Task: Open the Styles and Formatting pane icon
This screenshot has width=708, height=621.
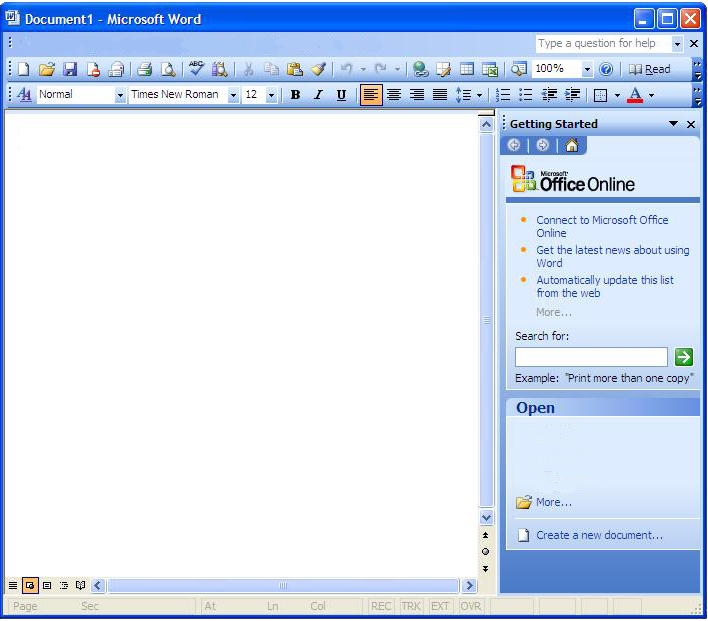Action: point(24,95)
